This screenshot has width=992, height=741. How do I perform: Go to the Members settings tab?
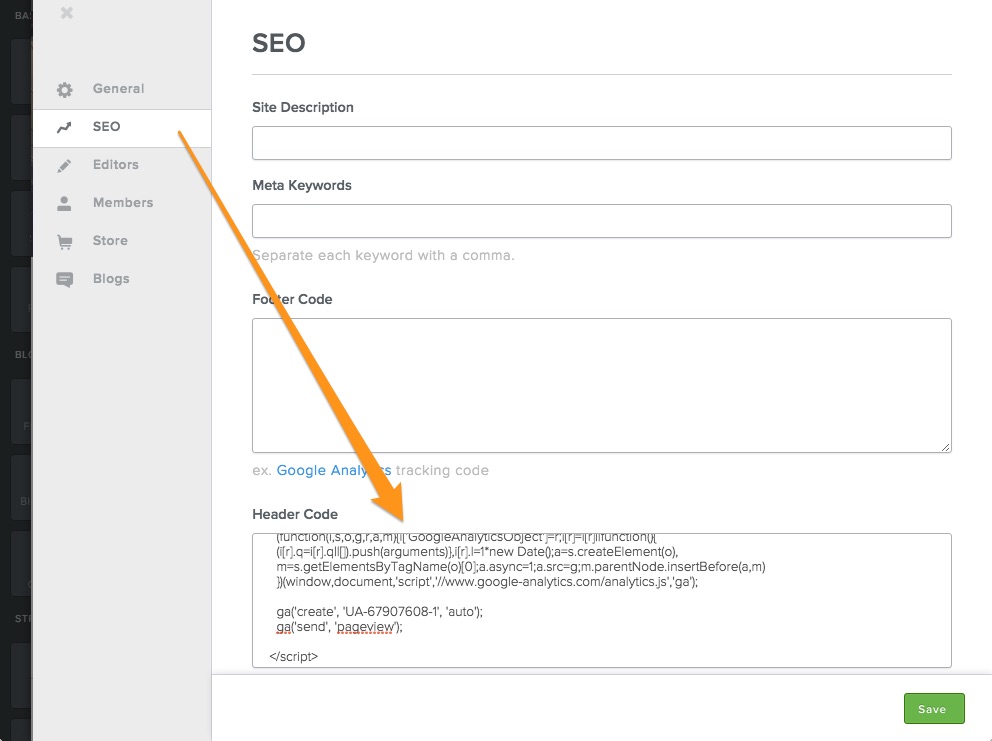tap(122, 202)
